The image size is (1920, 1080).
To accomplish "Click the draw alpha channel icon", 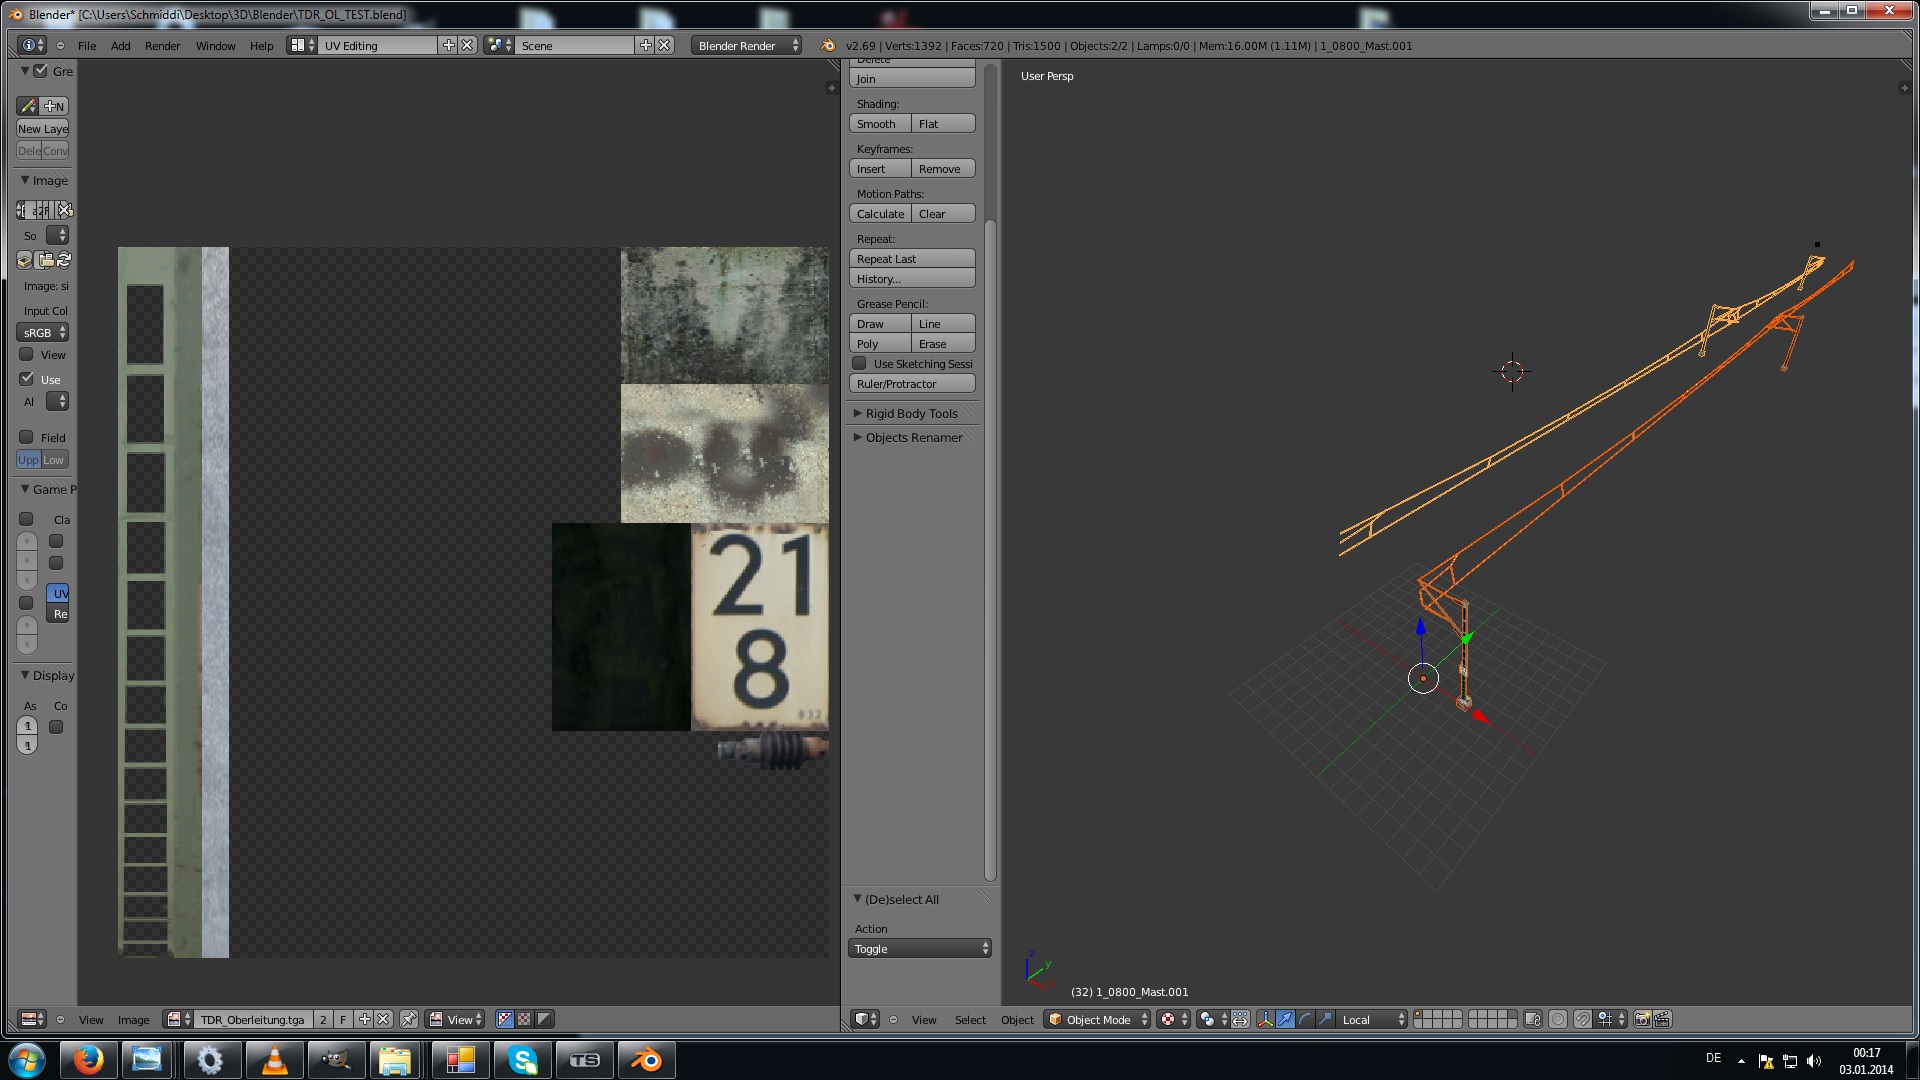I will click(524, 1019).
